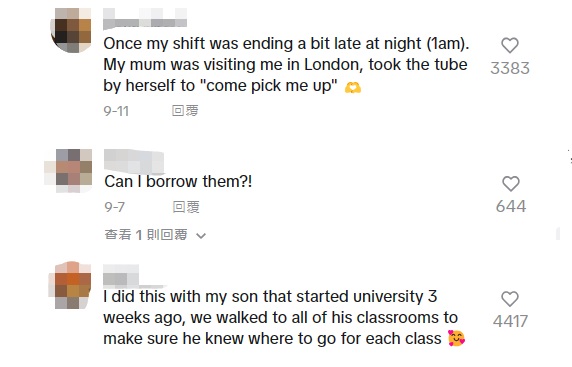Open avatar of university son commenter

[70, 285]
